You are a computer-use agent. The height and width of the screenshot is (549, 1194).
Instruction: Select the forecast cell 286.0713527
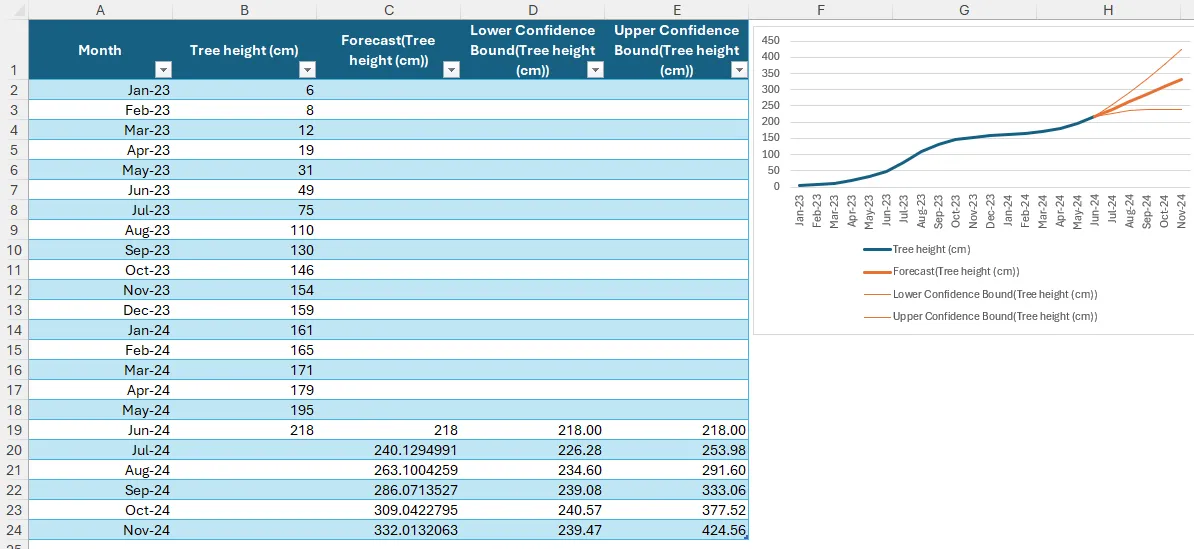389,490
